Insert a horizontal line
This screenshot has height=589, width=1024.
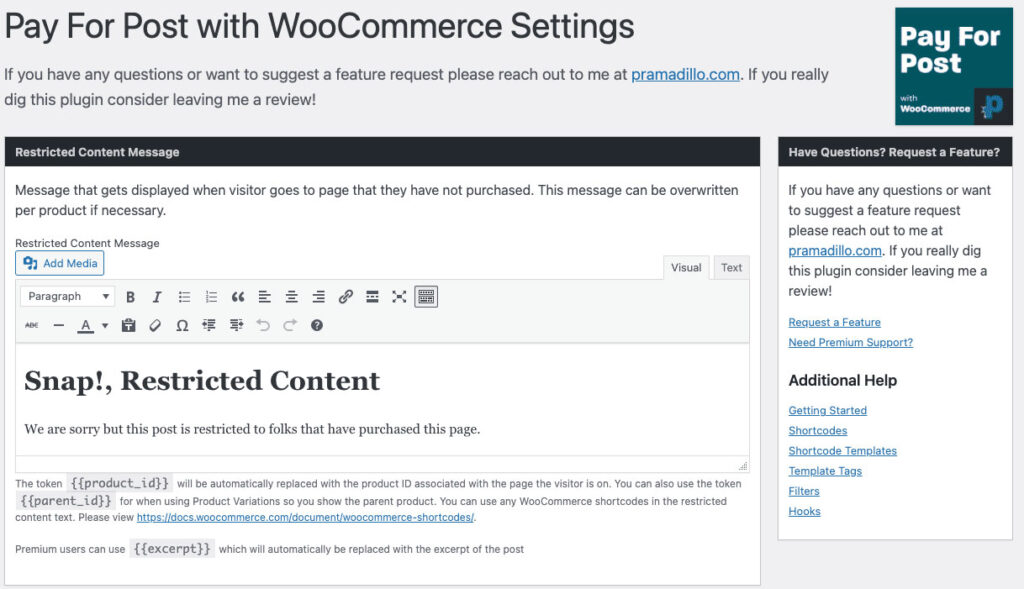point(59,325)
